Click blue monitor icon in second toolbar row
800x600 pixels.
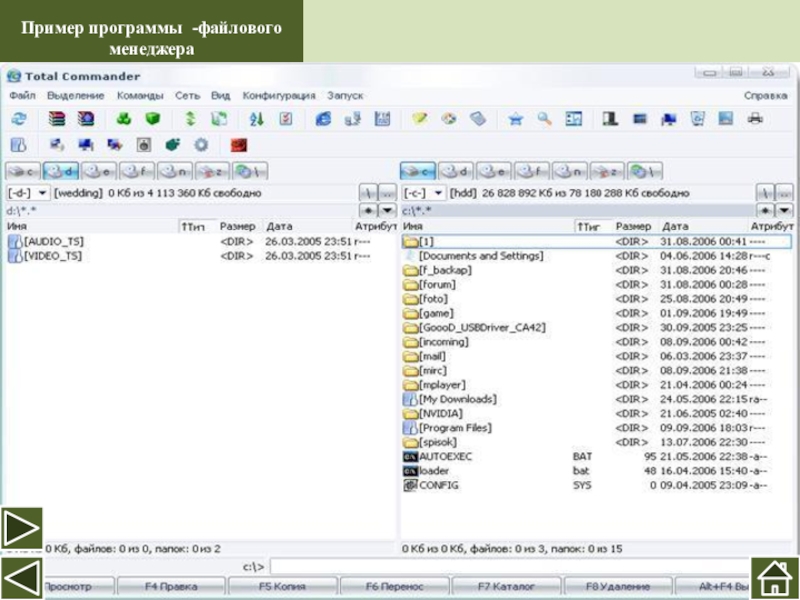86,145
